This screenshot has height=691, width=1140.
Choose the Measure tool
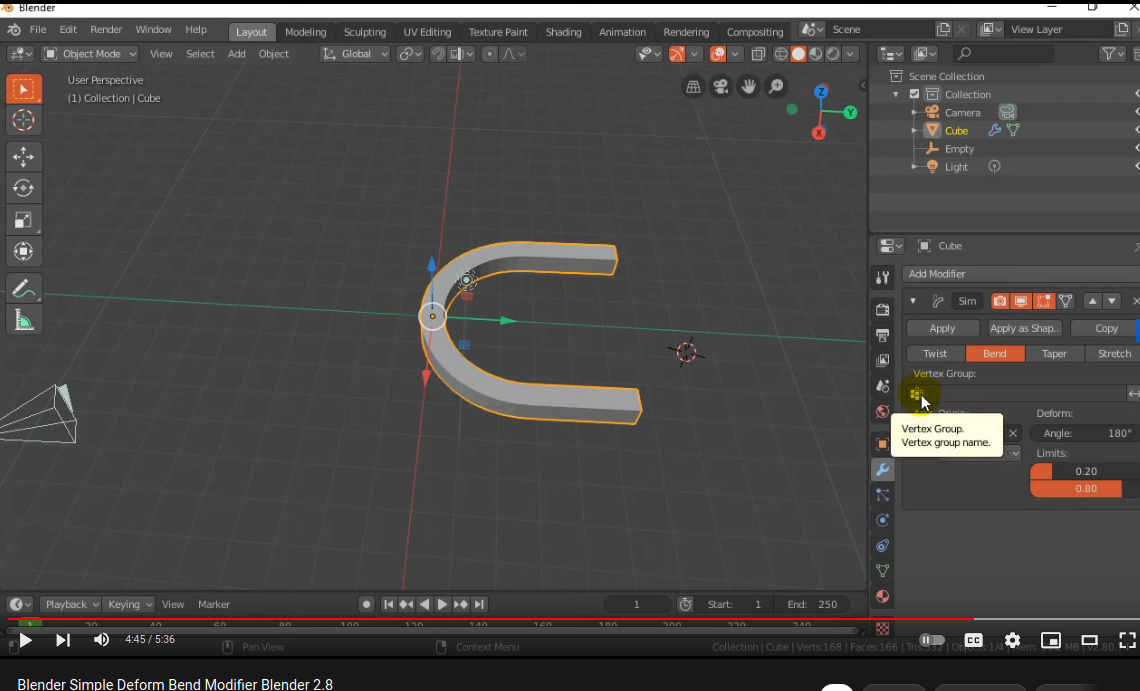pyautogui.click(x=24, y=320)
